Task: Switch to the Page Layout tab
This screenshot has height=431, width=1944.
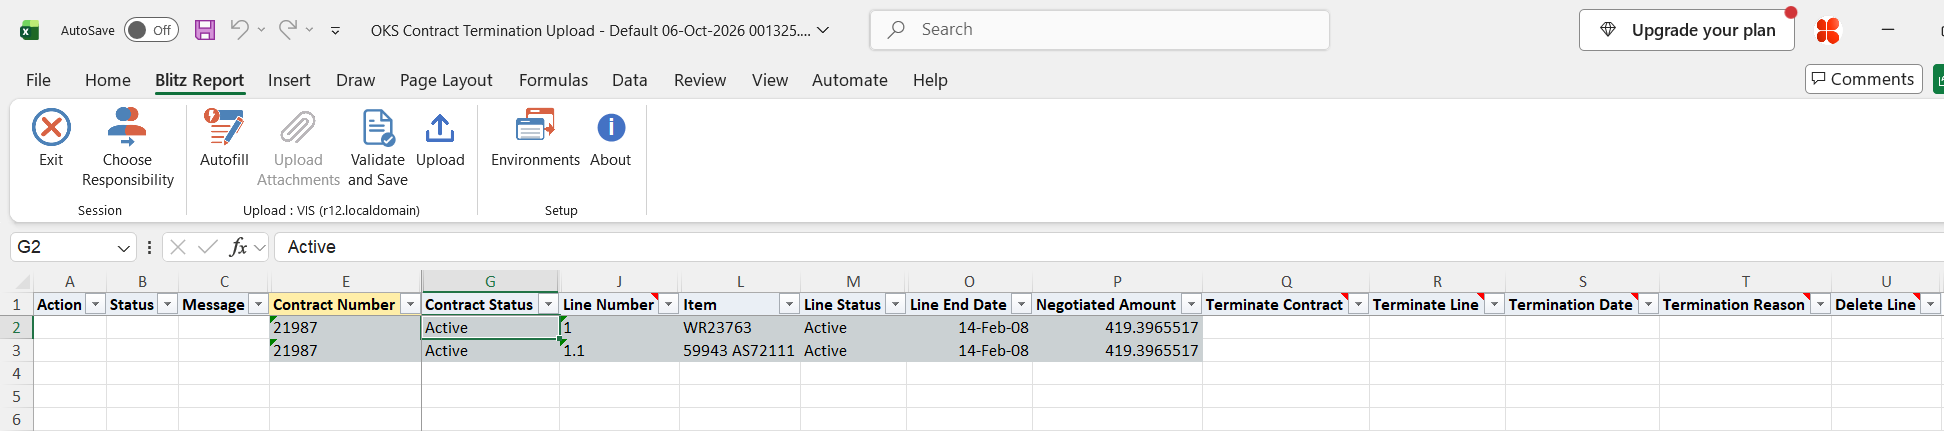Action: [446, 80]
